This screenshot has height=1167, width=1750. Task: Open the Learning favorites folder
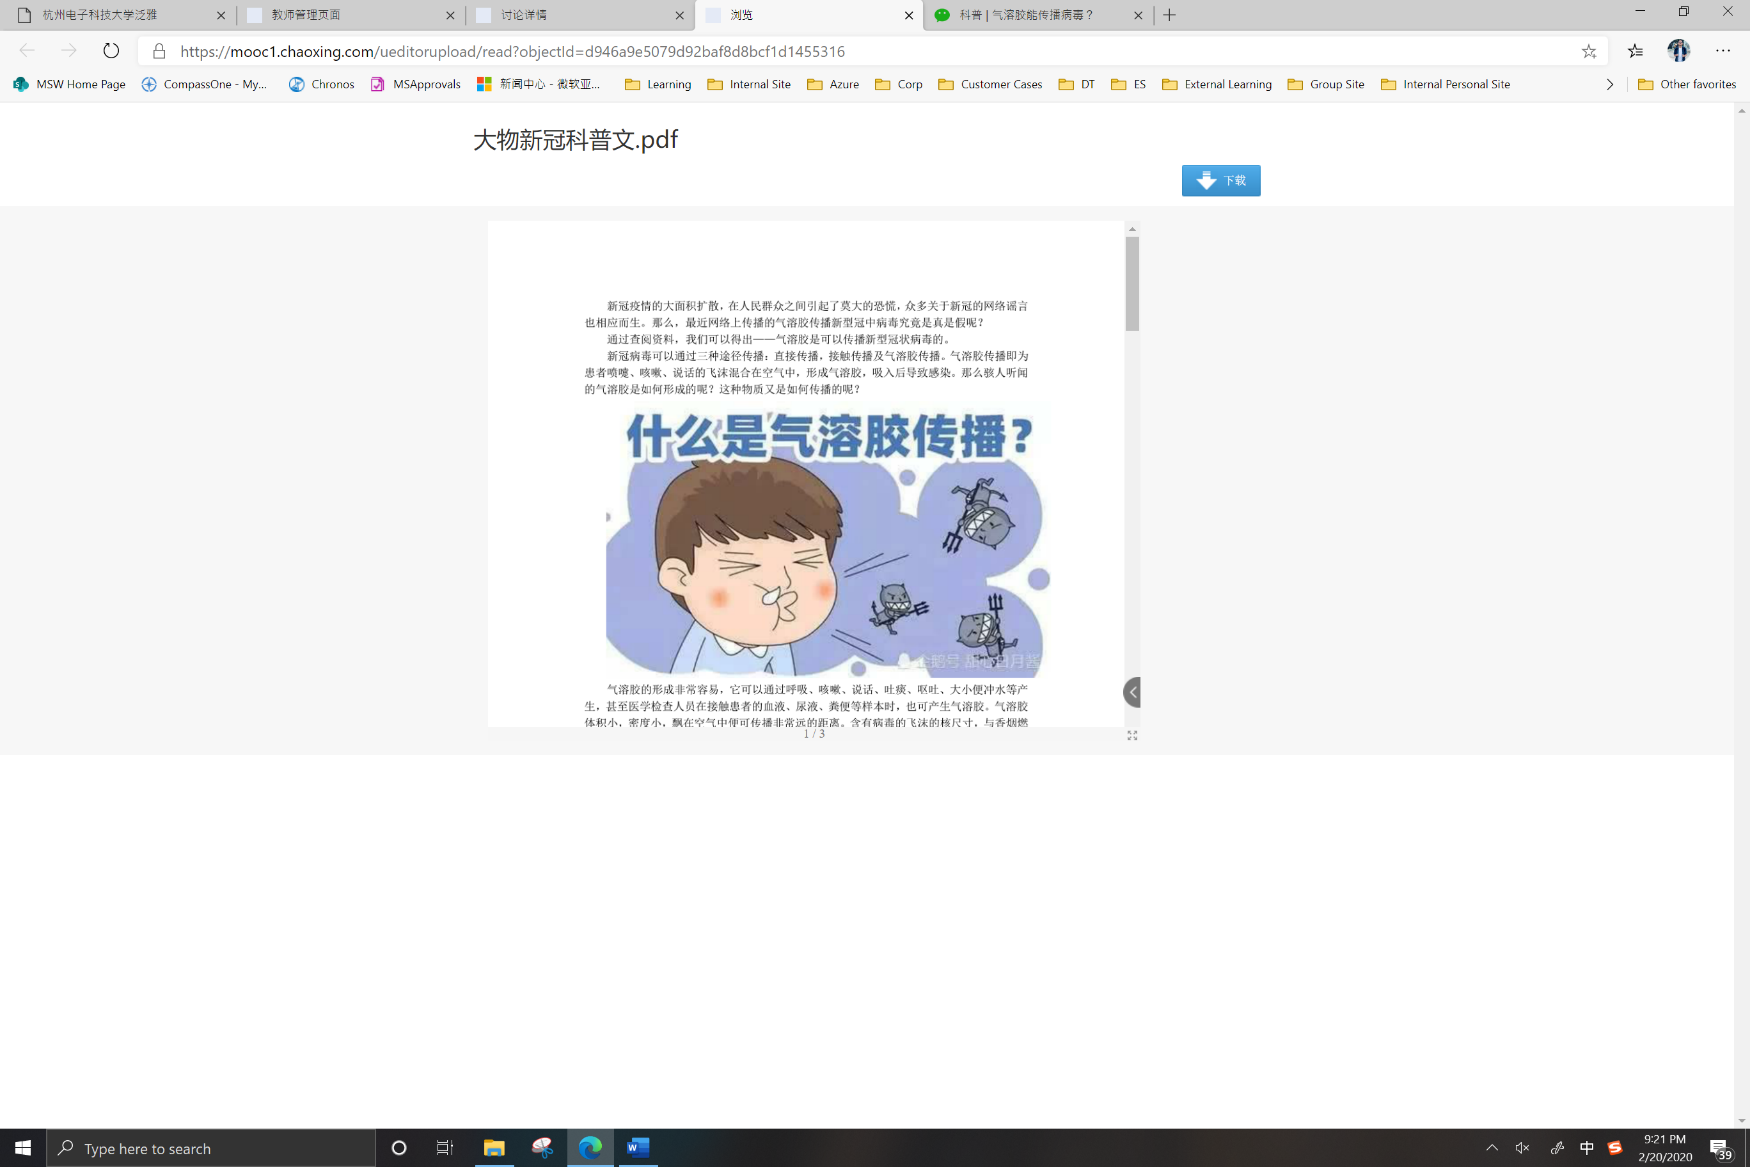658,84
